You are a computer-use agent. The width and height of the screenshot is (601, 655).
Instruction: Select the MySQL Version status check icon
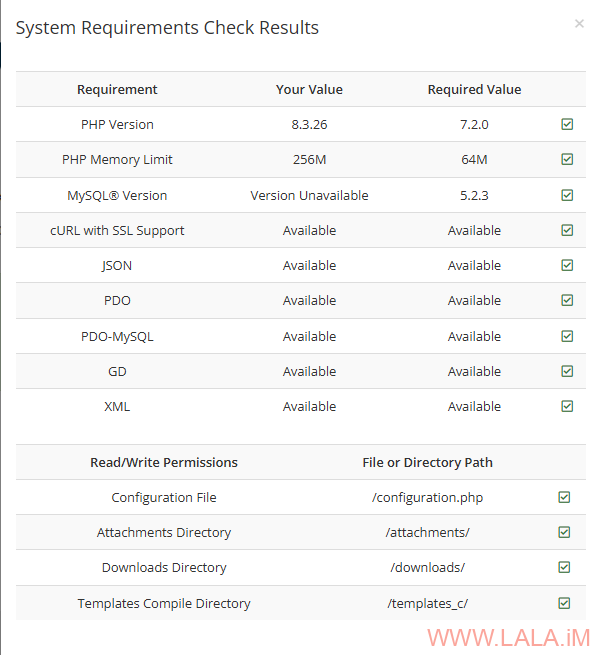(x=567, y=195)
